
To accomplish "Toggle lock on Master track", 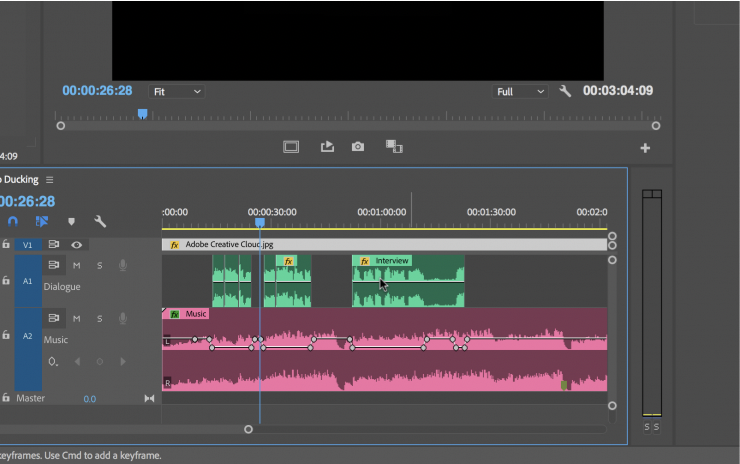I will click(x=6, y=398).
